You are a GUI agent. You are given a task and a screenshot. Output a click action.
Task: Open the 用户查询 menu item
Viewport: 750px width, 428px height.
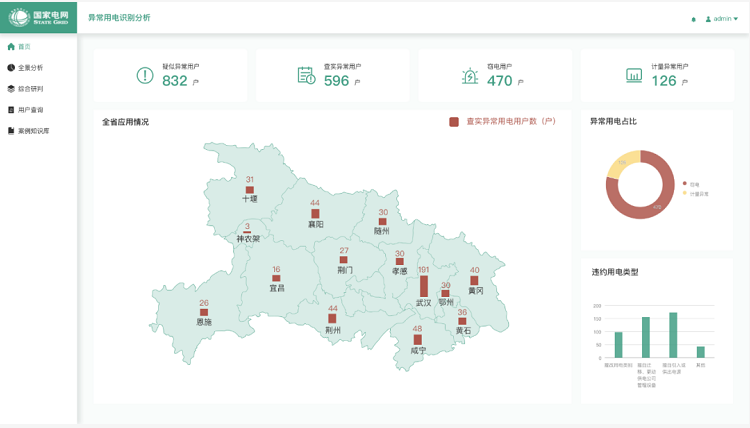pyautogui.click(x=31, y=110)
